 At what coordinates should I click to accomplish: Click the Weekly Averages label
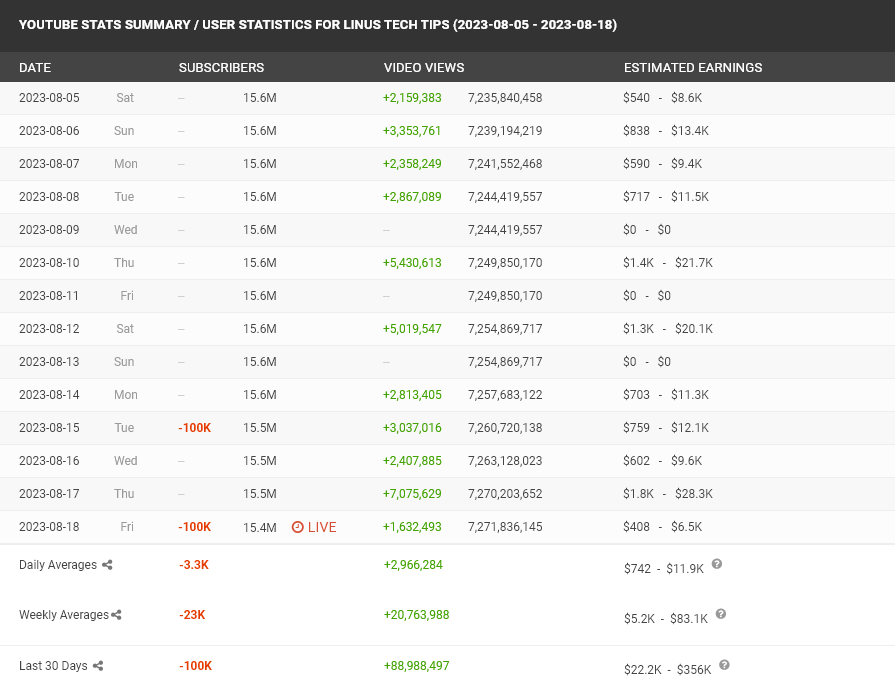63,615
